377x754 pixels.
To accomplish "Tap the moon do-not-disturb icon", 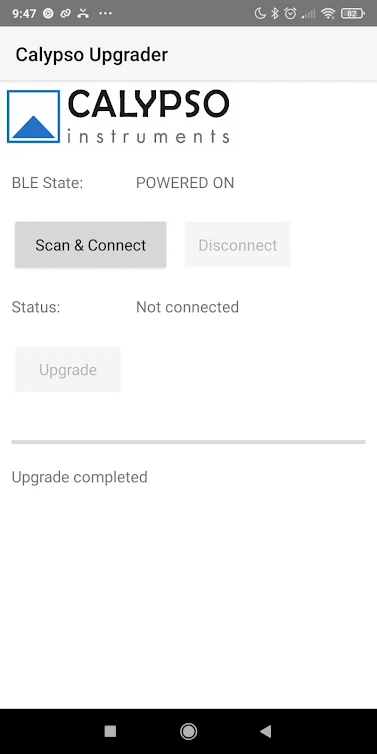I will [x=260, y=13].
